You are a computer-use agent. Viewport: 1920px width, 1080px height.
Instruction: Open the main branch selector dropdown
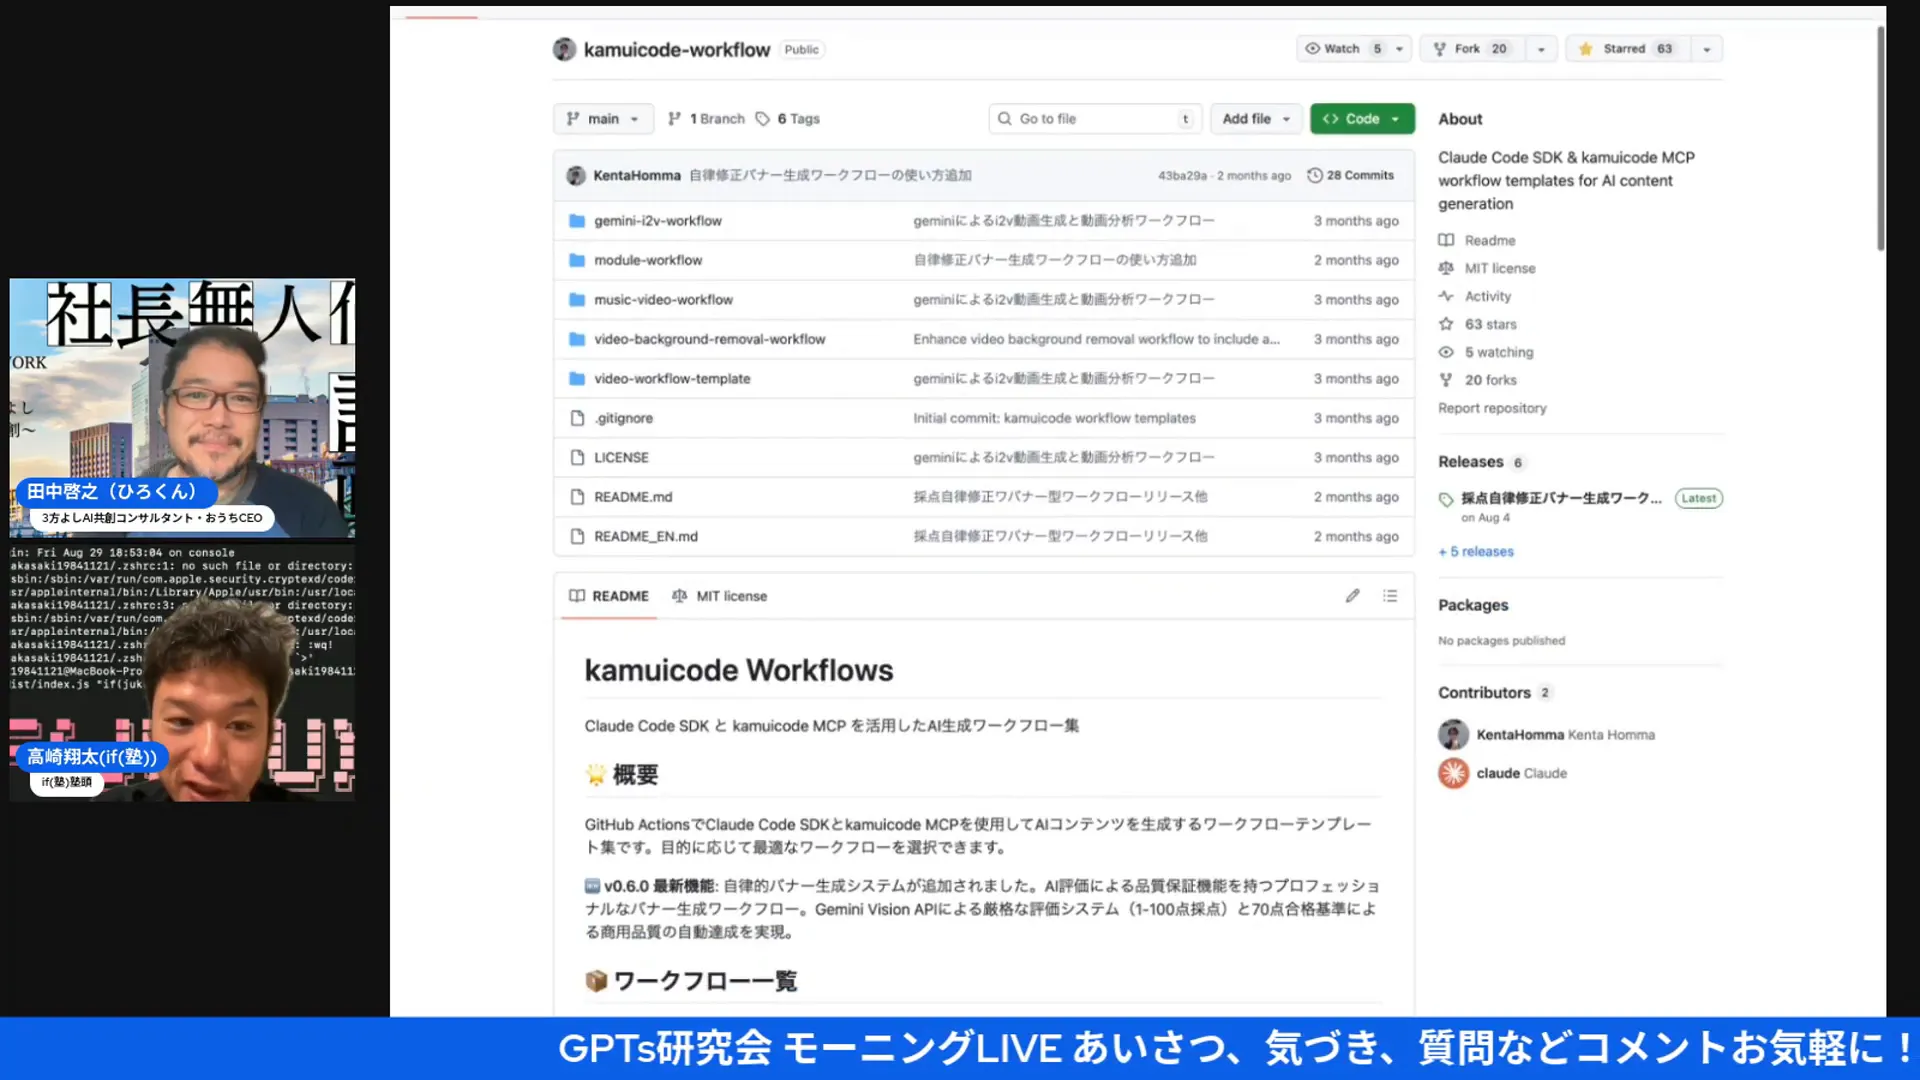click(x=603, y=118)
